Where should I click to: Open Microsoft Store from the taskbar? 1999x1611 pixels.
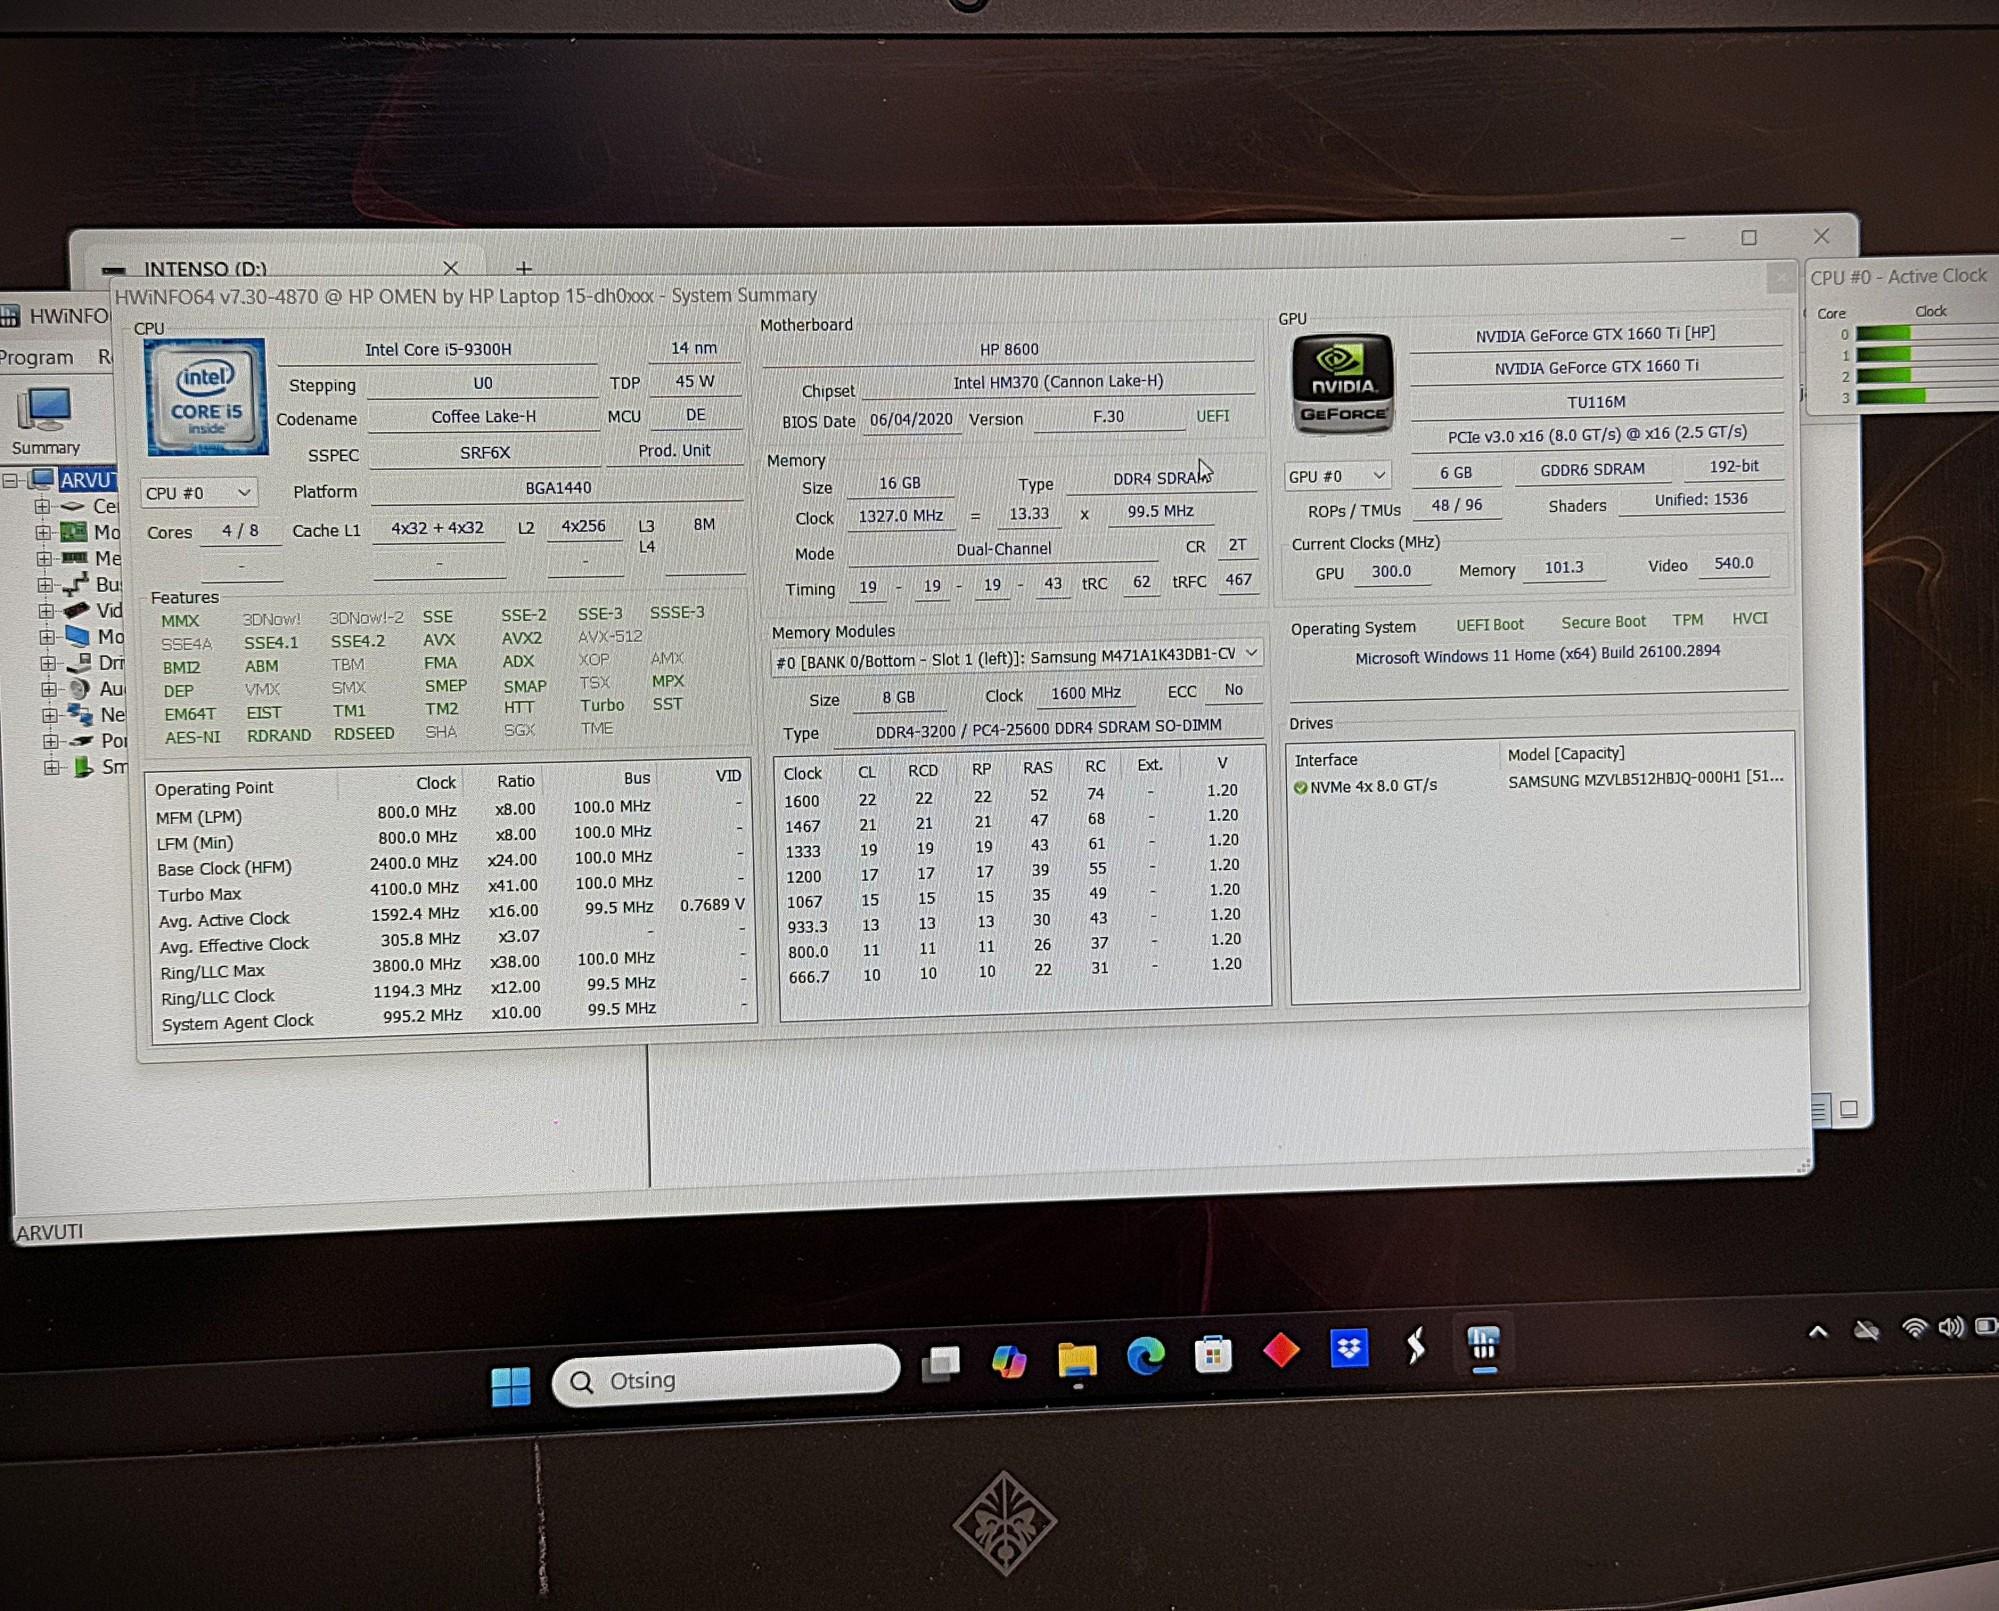[x=1213, y=1354]
